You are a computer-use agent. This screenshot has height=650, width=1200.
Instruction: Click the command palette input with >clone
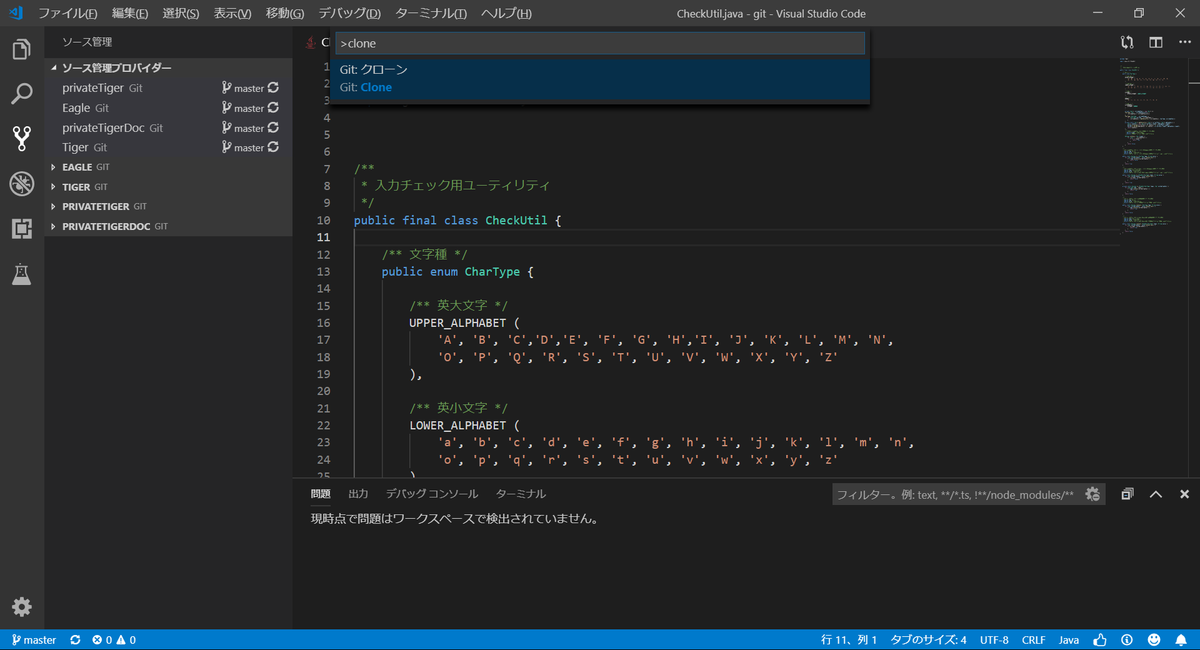[600, 44]
